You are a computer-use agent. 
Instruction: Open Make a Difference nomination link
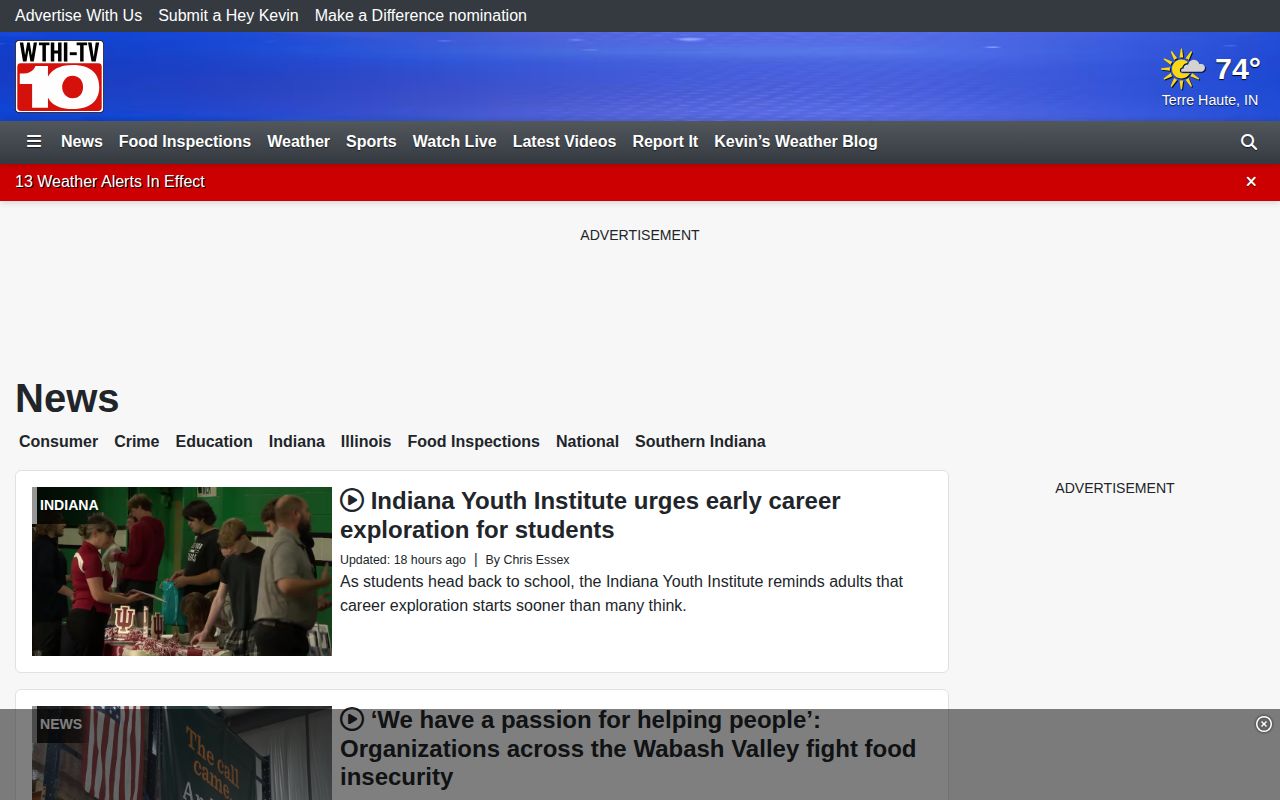tap(421, 16)
